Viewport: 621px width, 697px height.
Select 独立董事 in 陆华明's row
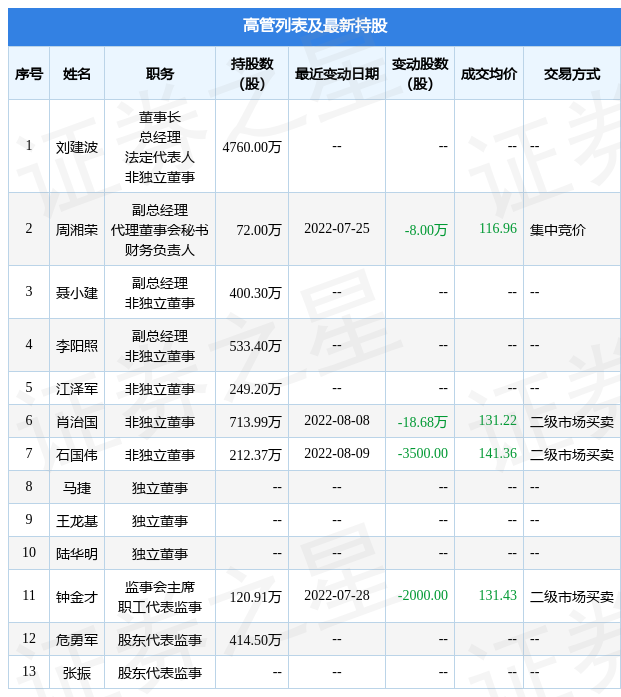(x=160, y=554)
